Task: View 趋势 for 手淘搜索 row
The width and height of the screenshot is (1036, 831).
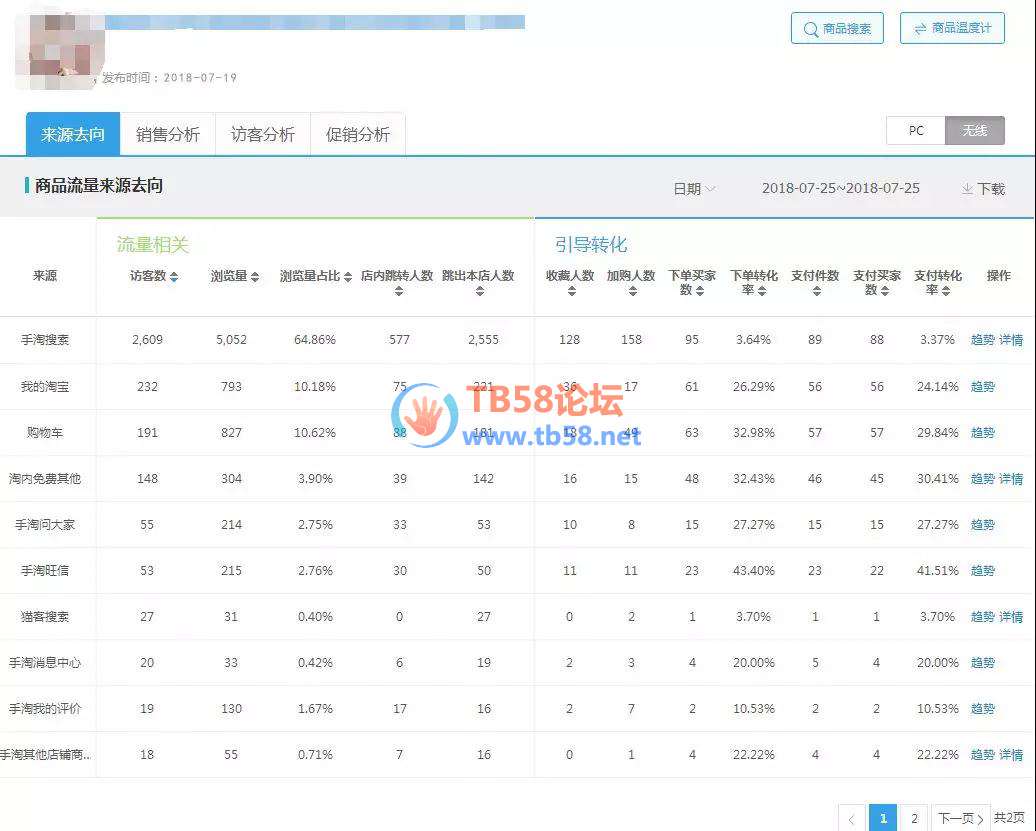Action: tap(982, 340)
